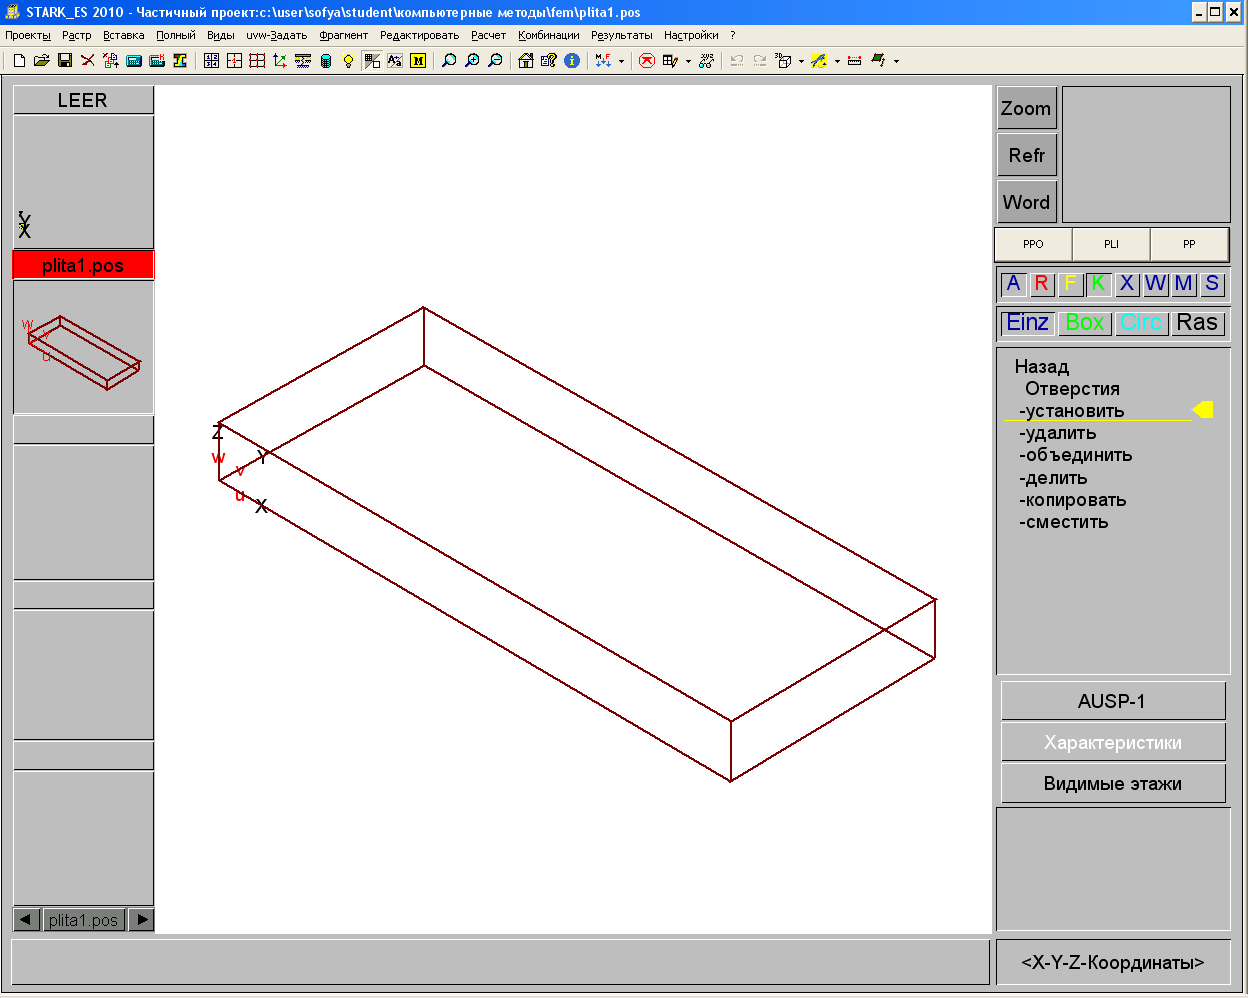This screenshot has height=998, width=1248.
Task: Save the project with floppy disk icon
Action: pos(65,61)
